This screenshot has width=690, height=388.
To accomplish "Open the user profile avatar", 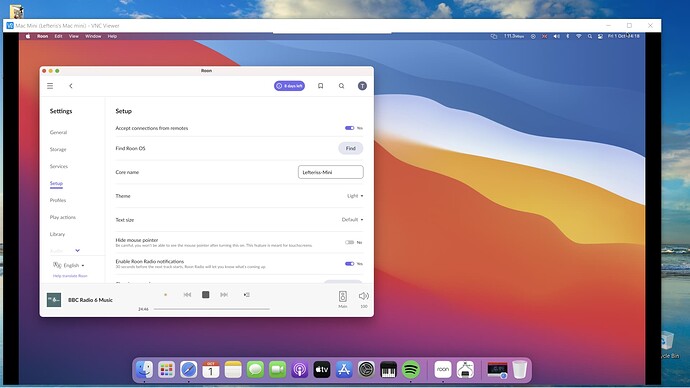I will click(362, 86).
